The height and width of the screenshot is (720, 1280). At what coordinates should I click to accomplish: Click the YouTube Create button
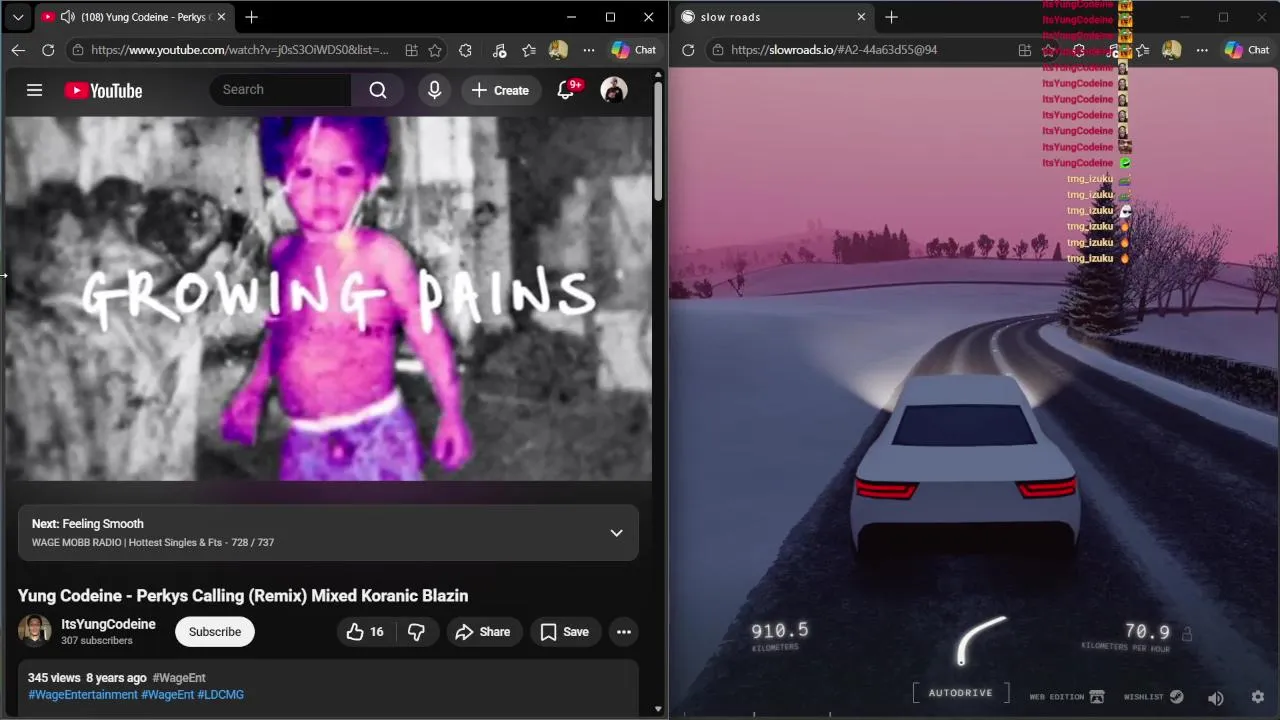click(x=500, y=90)
